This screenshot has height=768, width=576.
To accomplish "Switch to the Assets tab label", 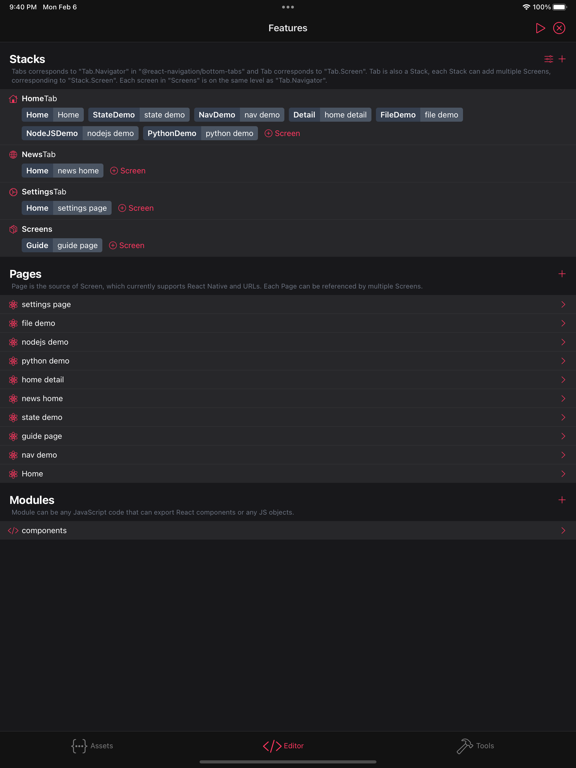I will click(x=102, y=746).
